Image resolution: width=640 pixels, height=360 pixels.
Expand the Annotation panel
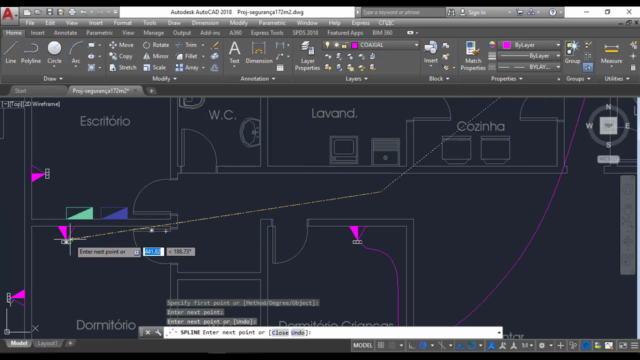pyautogui.click(x=258, y=79)
